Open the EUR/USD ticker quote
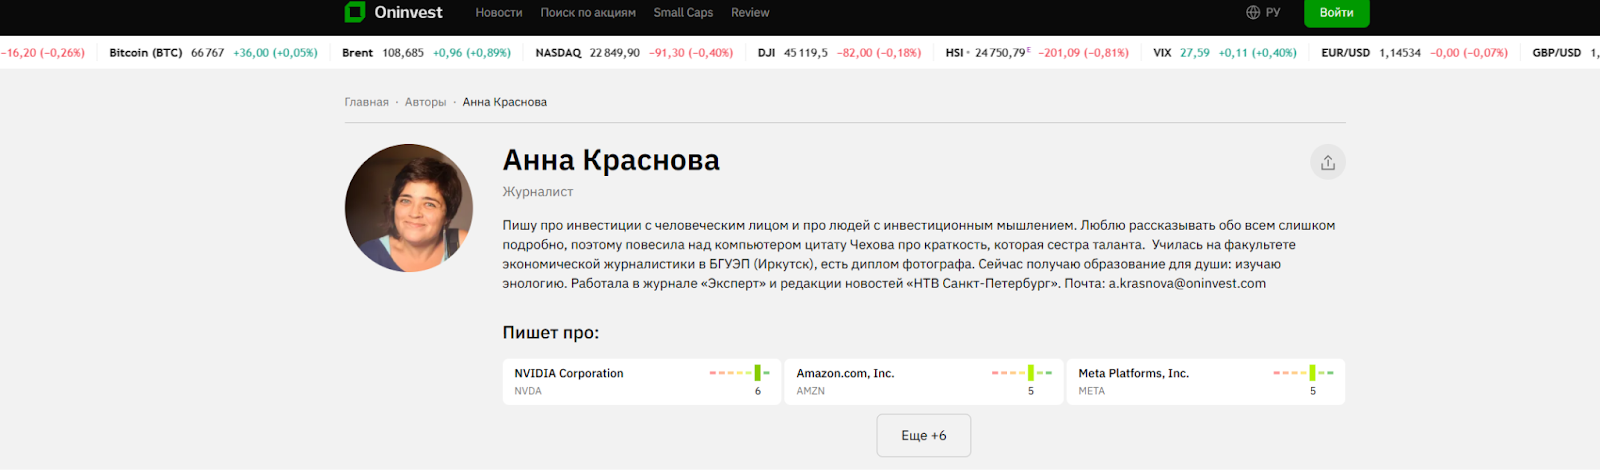 pyautogui.click(x=1345, y=53)
